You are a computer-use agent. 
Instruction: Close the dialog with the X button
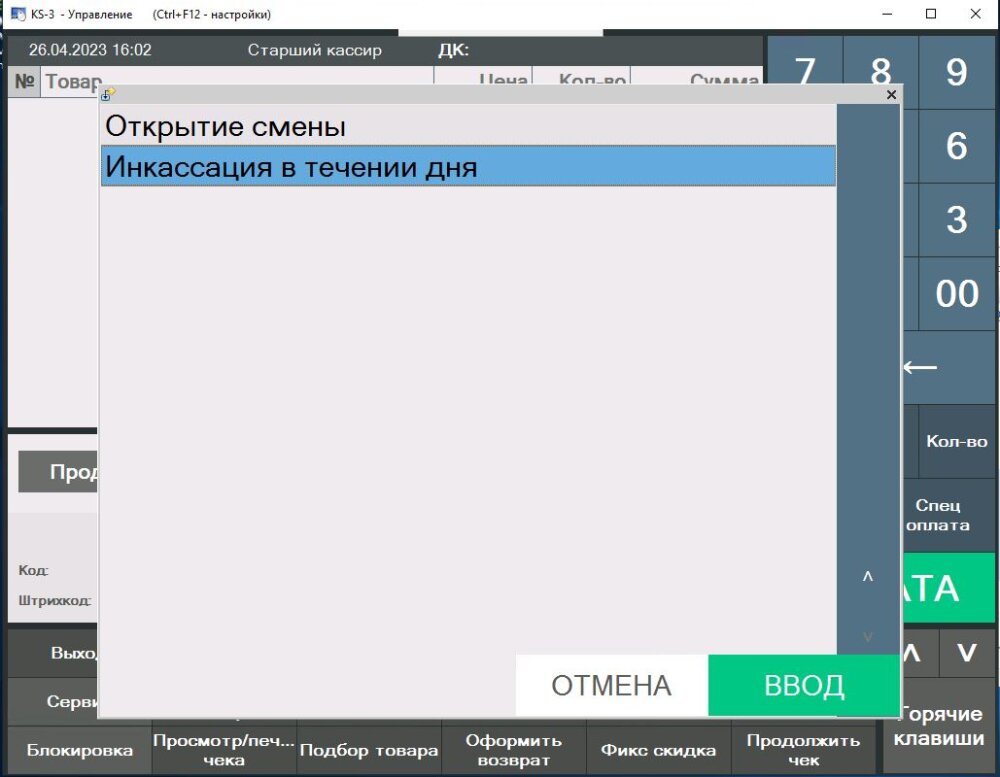click(x=892, y=94)
